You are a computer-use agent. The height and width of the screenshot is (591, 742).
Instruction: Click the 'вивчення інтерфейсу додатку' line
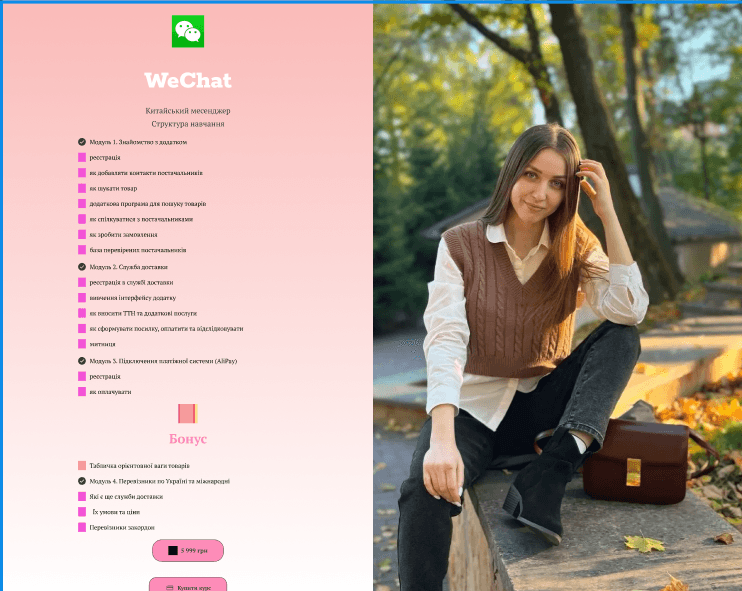click(x=132, y=298)
